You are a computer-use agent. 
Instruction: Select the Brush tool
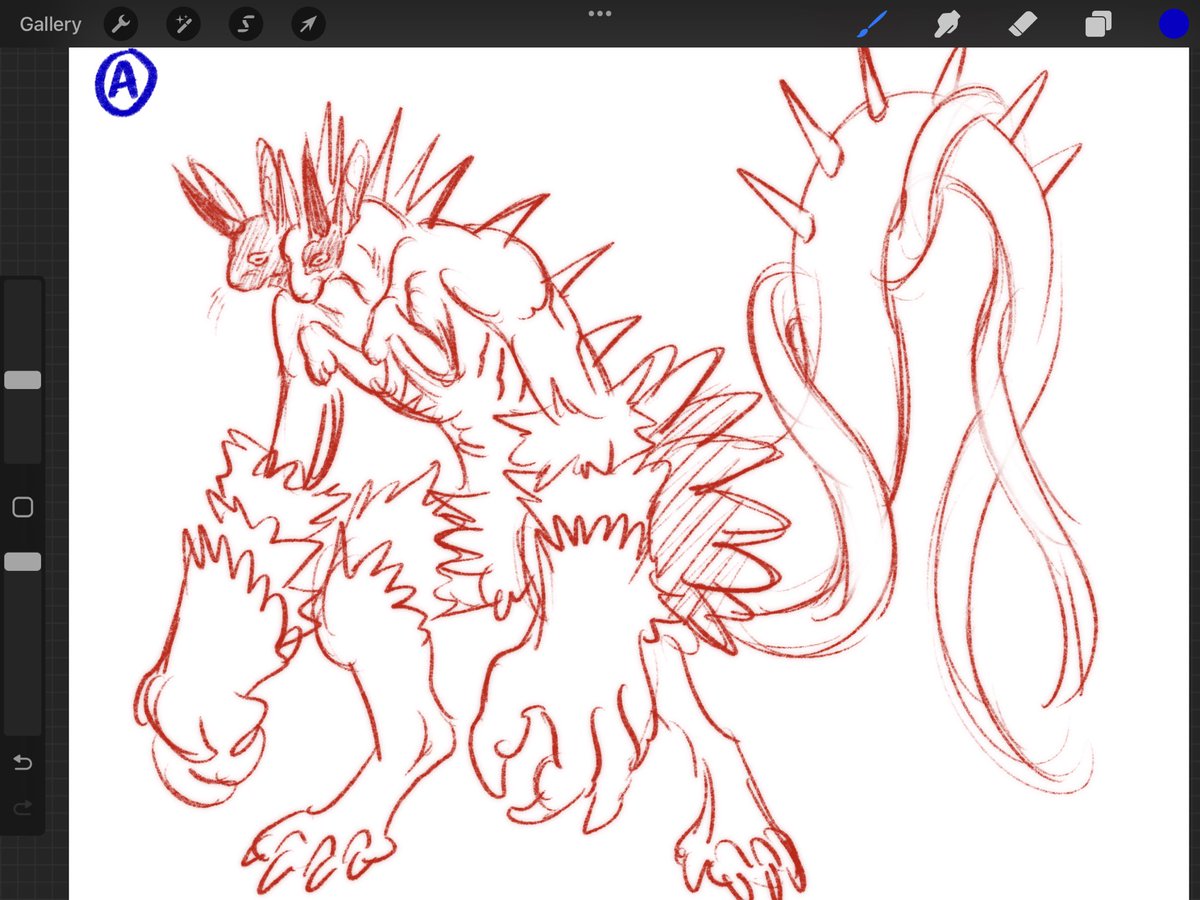[x=872, y=24]
